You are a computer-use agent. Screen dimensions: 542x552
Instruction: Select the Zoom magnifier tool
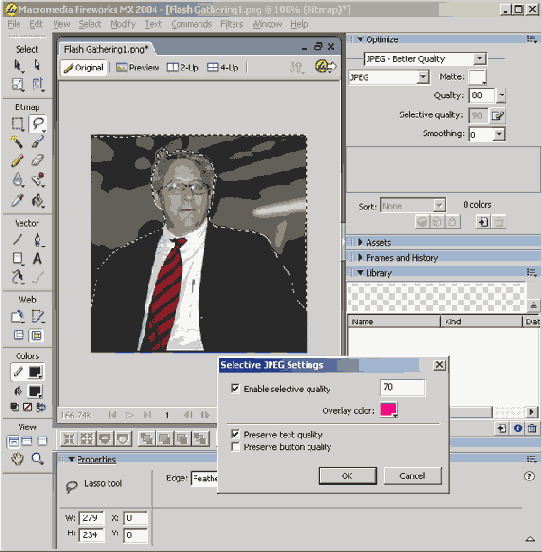(x=37, y=458)
